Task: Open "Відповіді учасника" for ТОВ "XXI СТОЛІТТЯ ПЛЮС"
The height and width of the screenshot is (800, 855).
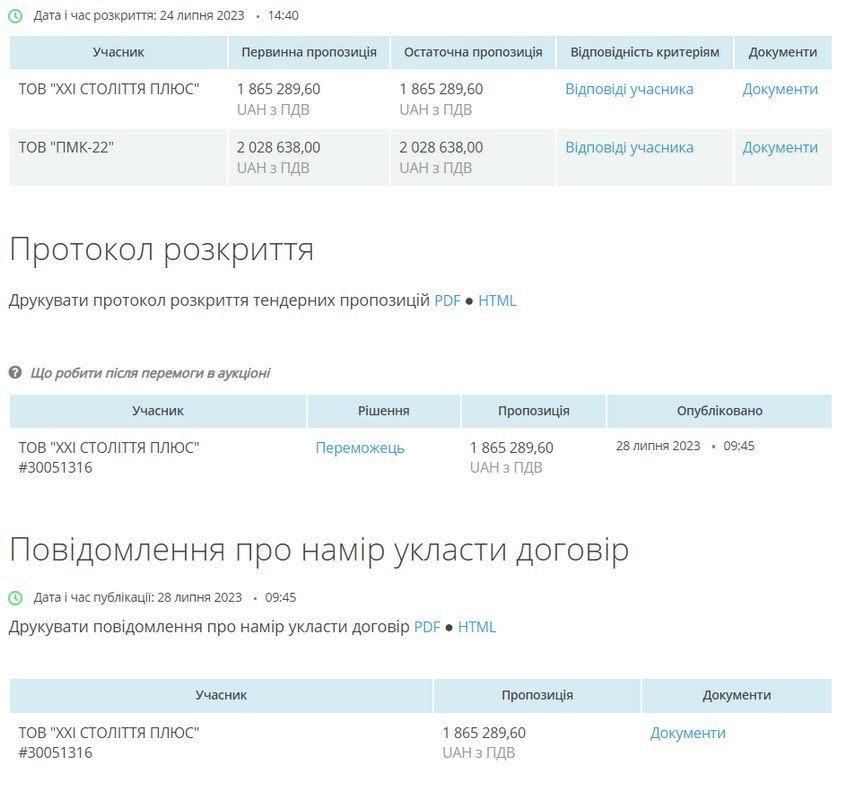Action: point(631,88)
